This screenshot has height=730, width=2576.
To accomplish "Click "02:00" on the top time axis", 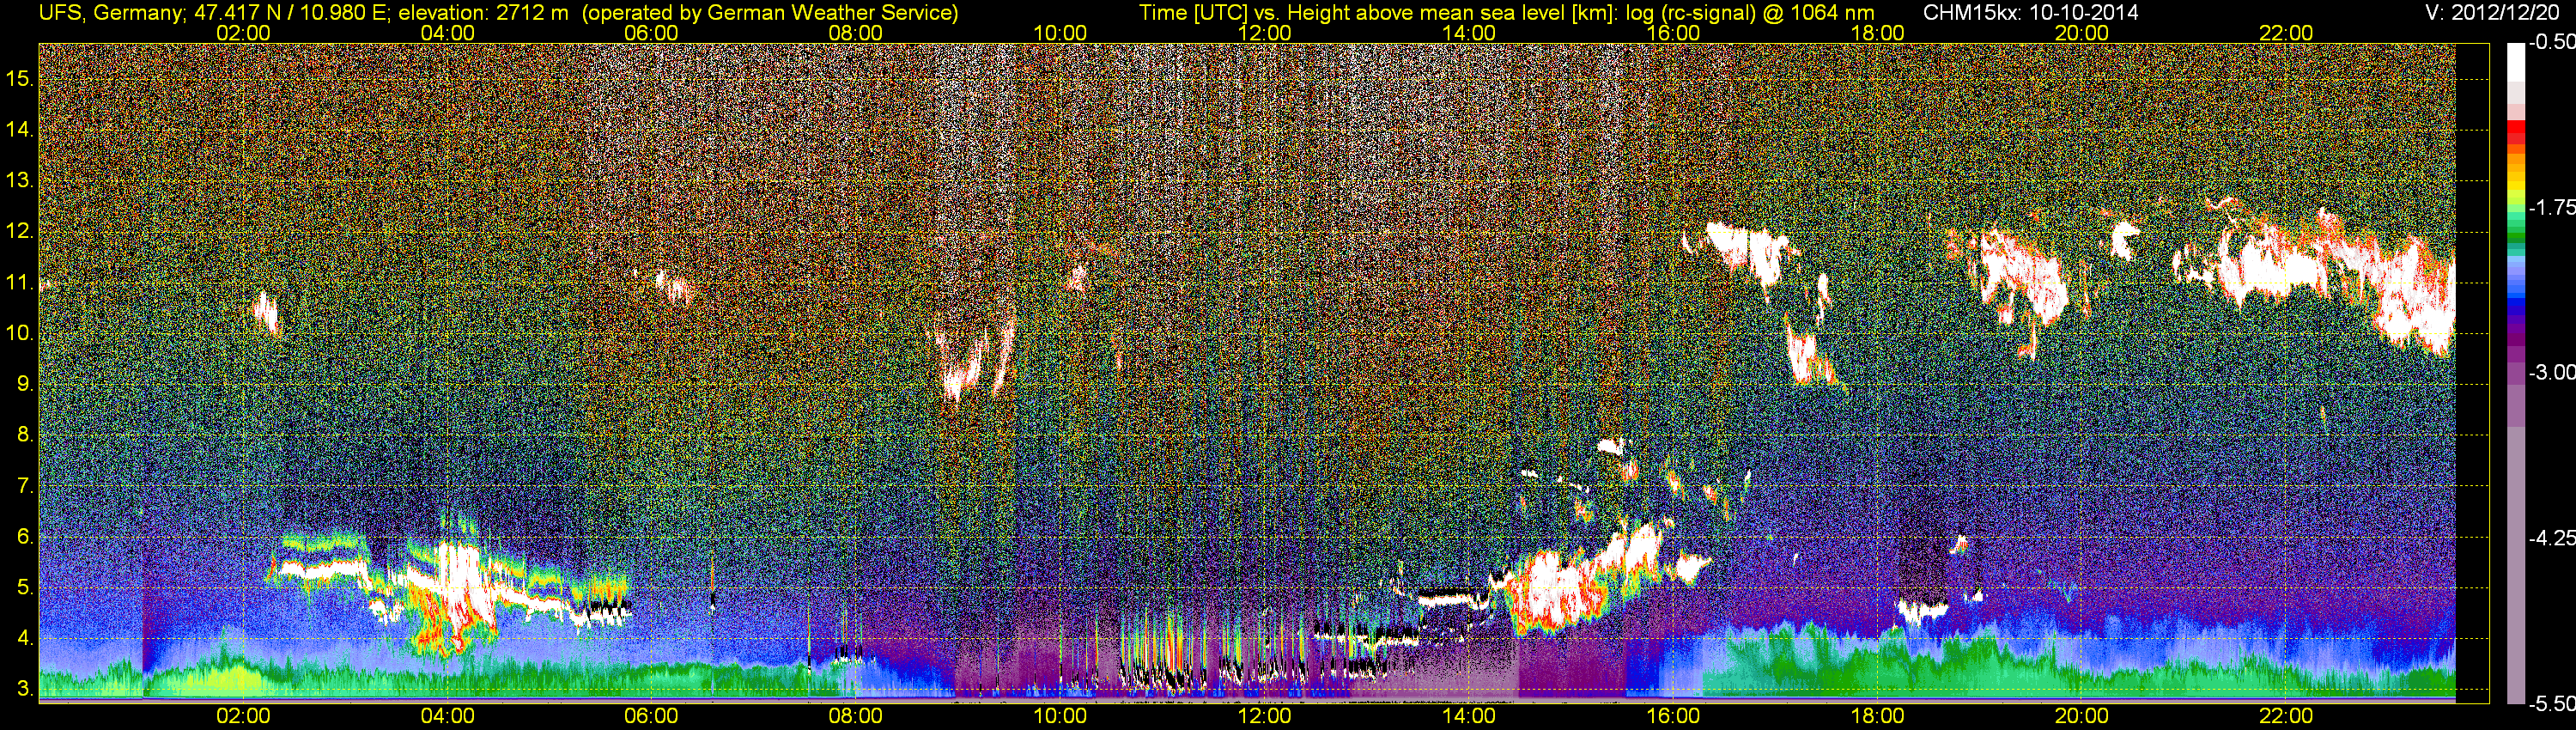I will pyautogui.click(x=243, y=33).
